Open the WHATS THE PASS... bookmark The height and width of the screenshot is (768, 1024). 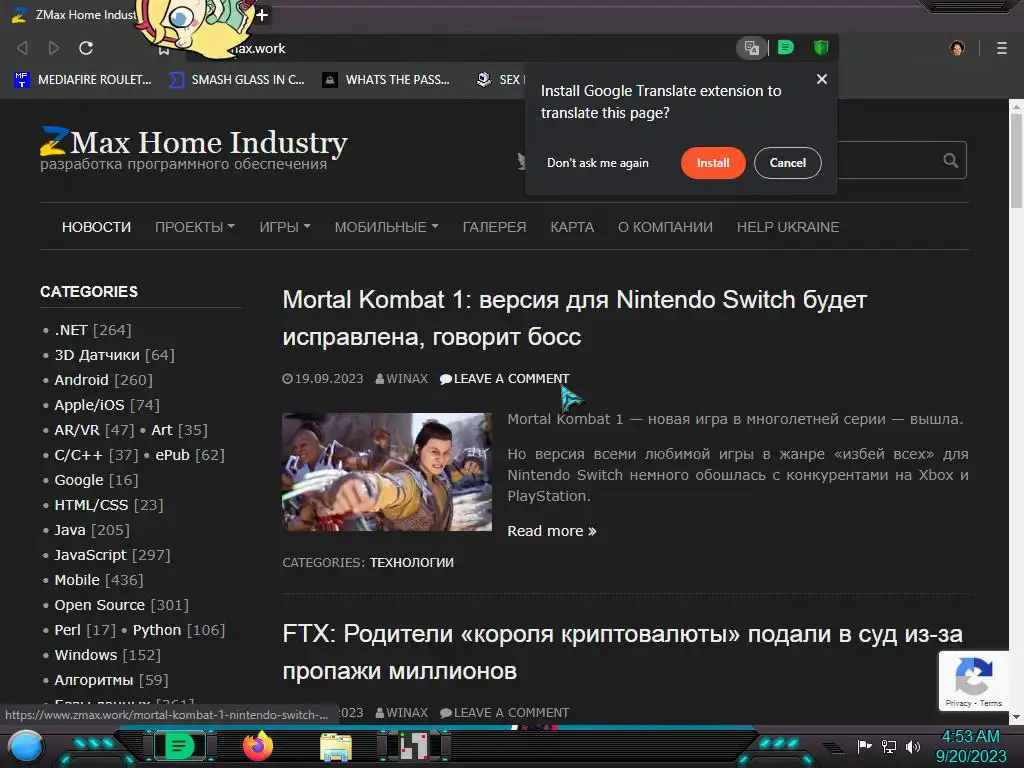(x=387, y=80)
